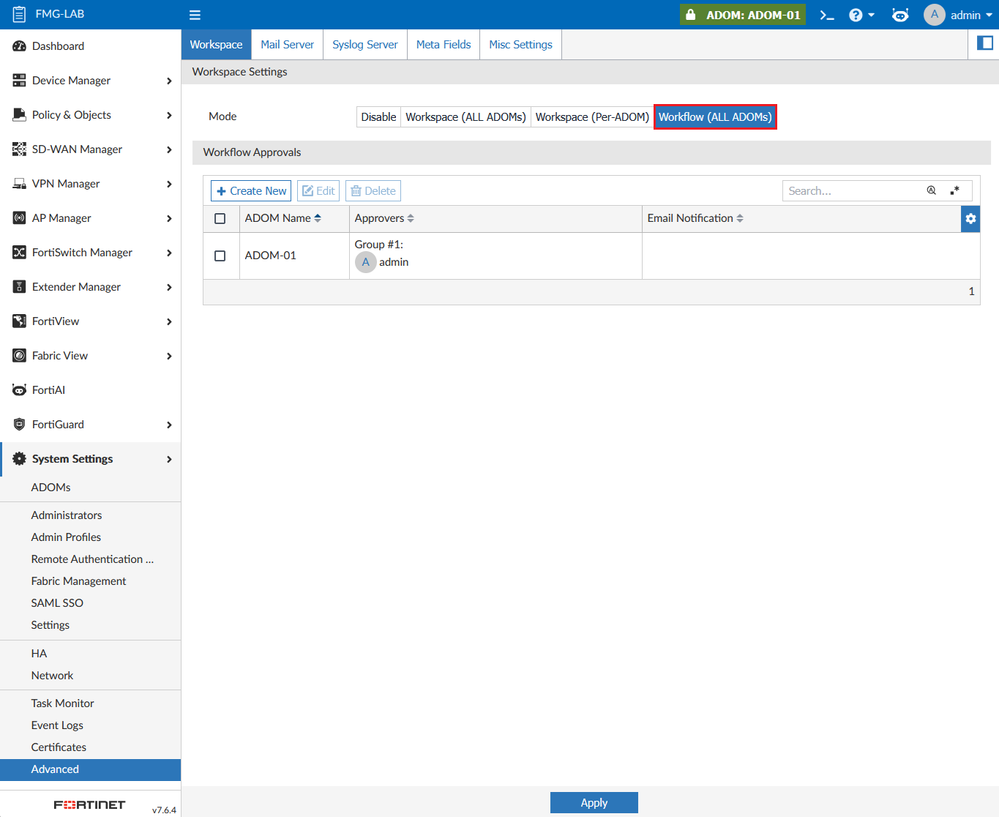Click the FortiGuard shield icon
The height and width of the screenshot is (817, 999).
[19, 424]
